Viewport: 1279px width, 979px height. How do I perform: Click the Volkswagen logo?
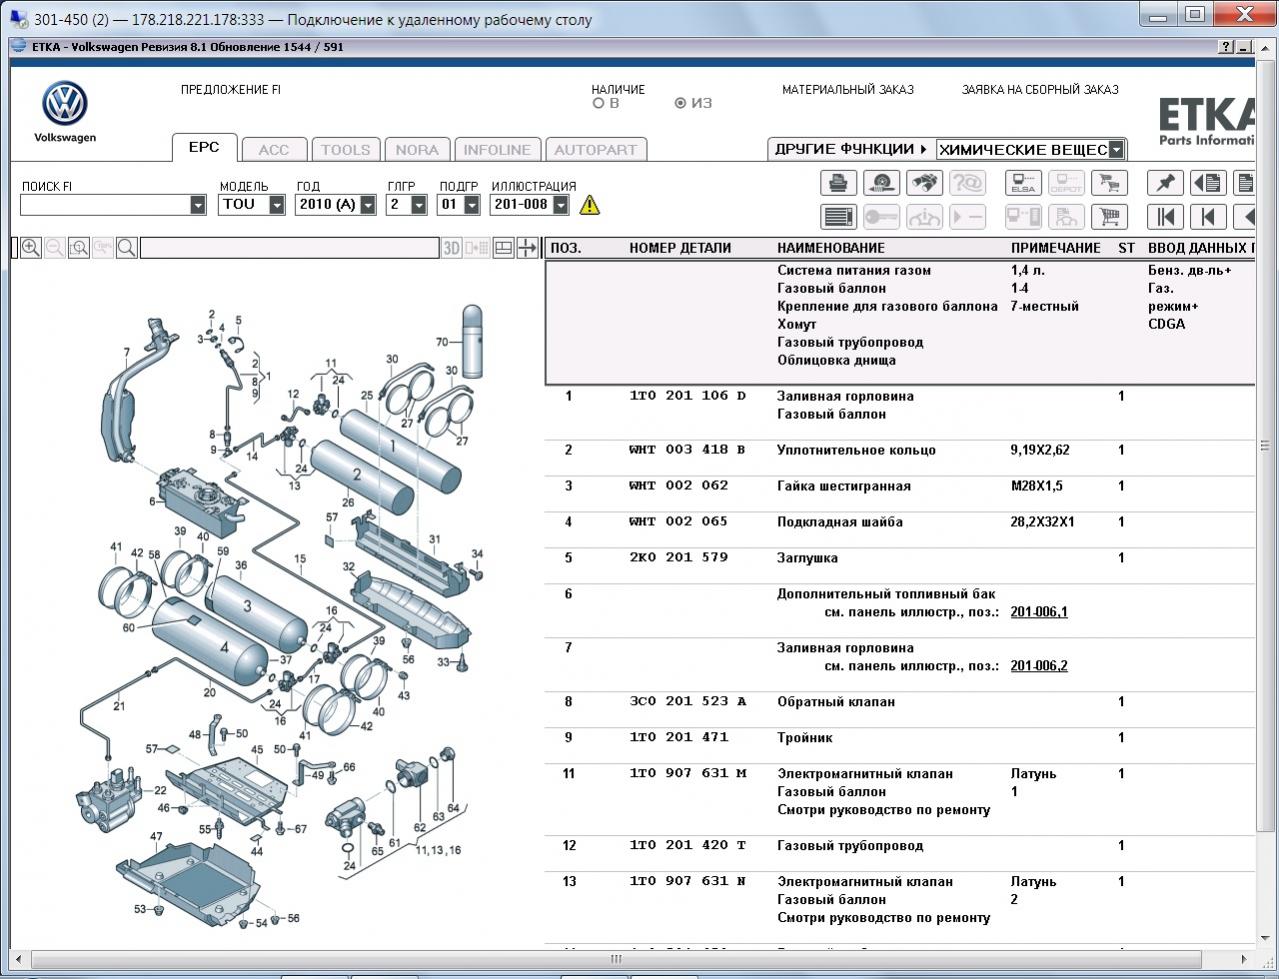(65, 105)
